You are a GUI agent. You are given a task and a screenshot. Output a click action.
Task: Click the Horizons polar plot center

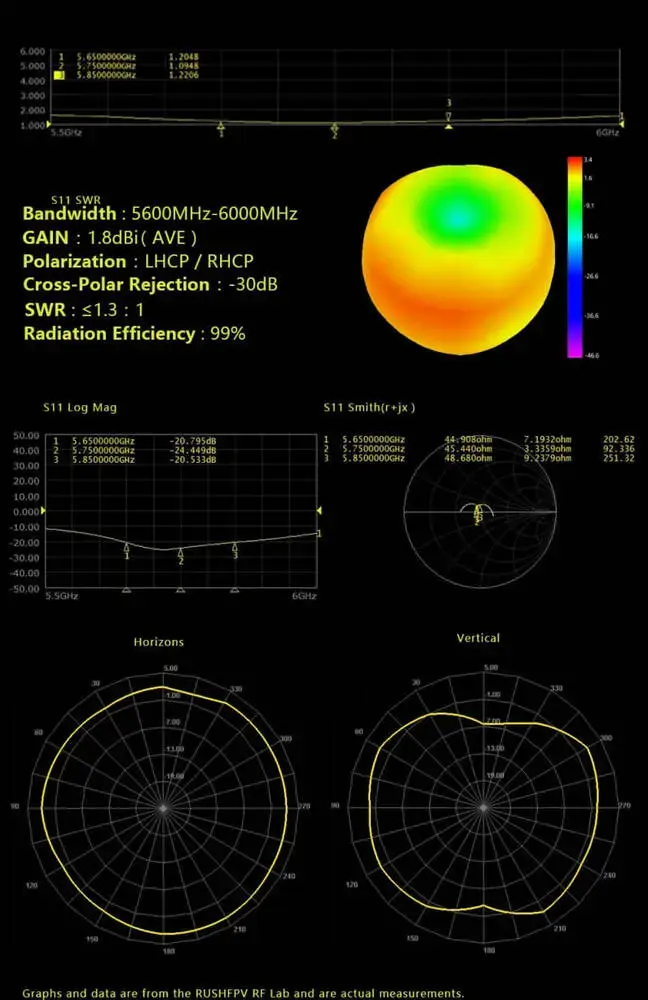click(164, 807)
